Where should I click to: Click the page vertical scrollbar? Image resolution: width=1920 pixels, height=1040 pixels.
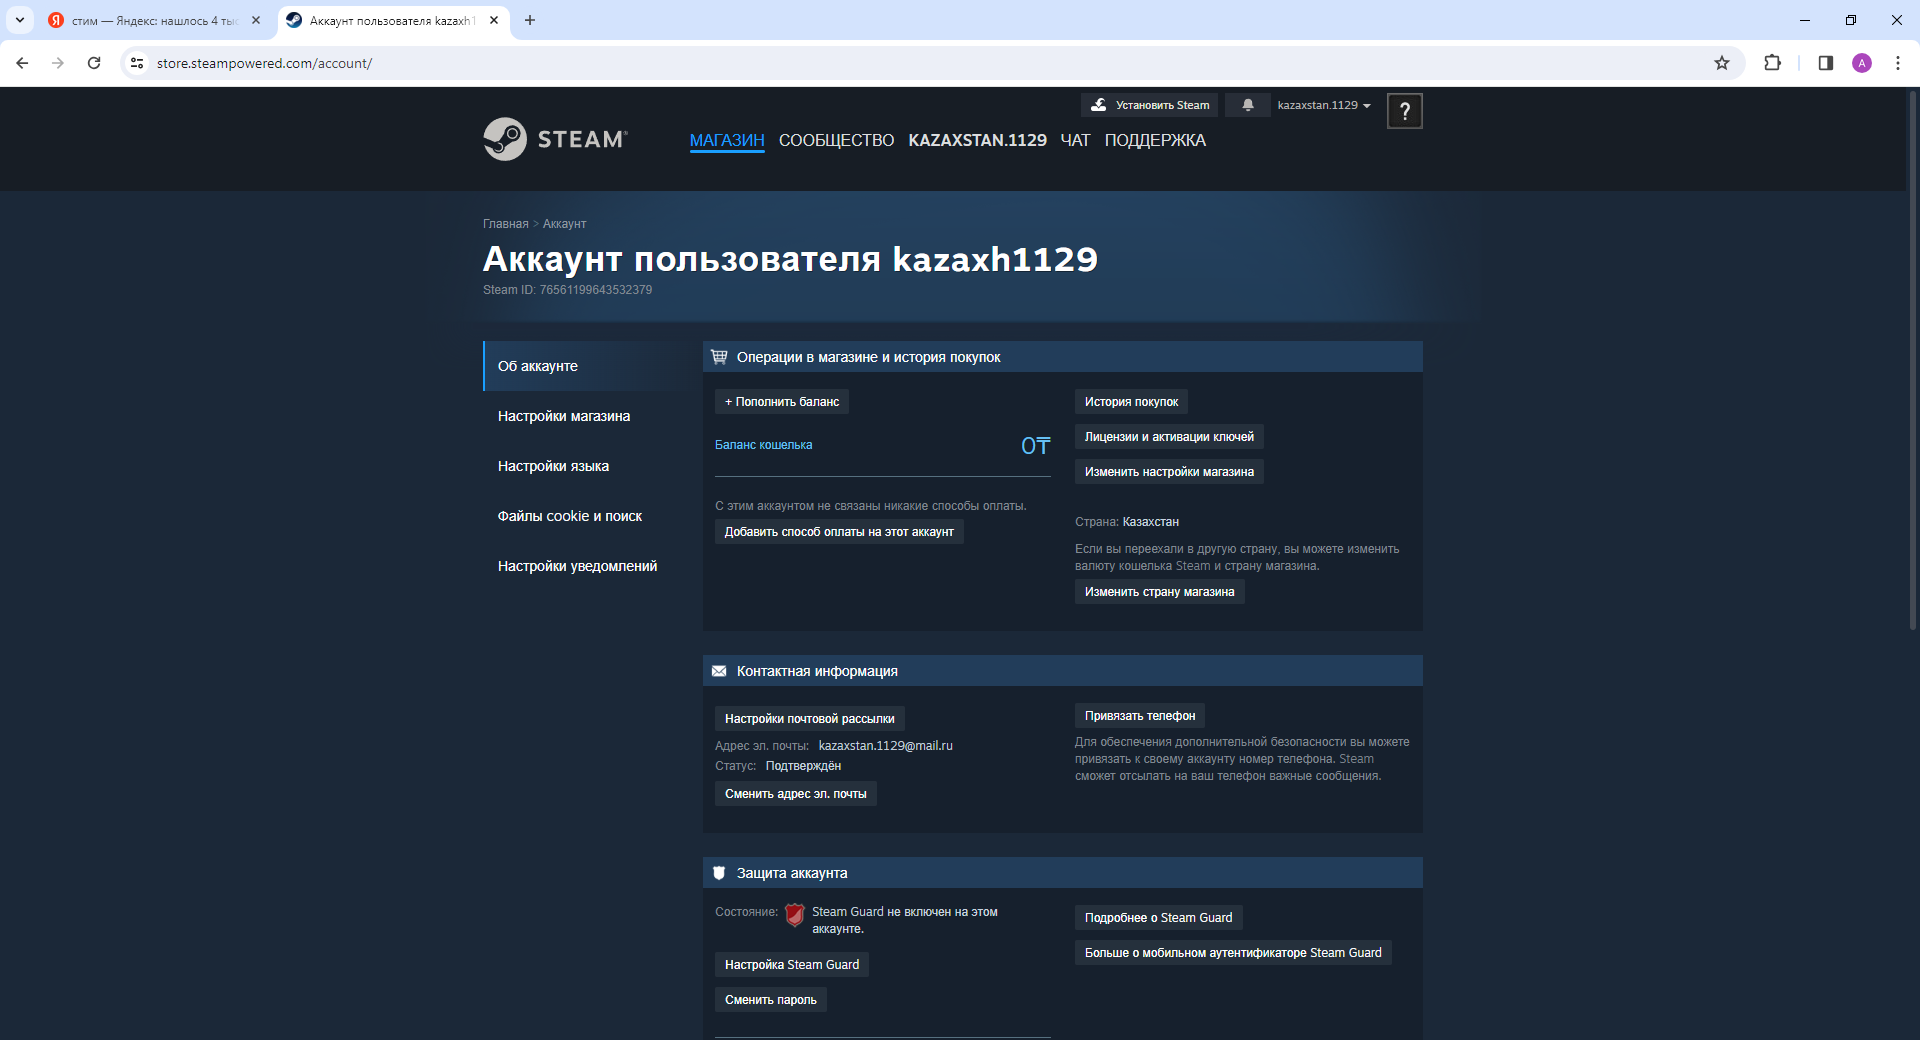point(1913,360)
